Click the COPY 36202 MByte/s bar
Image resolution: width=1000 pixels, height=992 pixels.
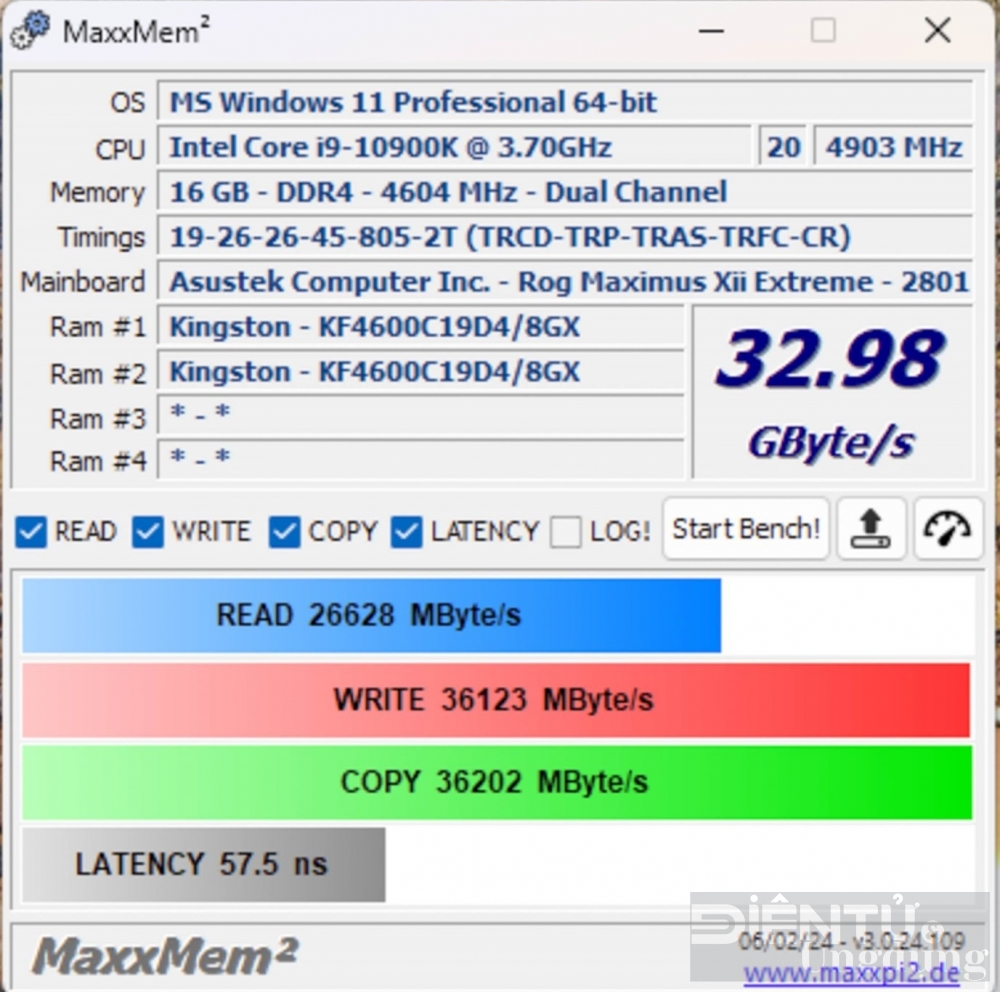497,782
